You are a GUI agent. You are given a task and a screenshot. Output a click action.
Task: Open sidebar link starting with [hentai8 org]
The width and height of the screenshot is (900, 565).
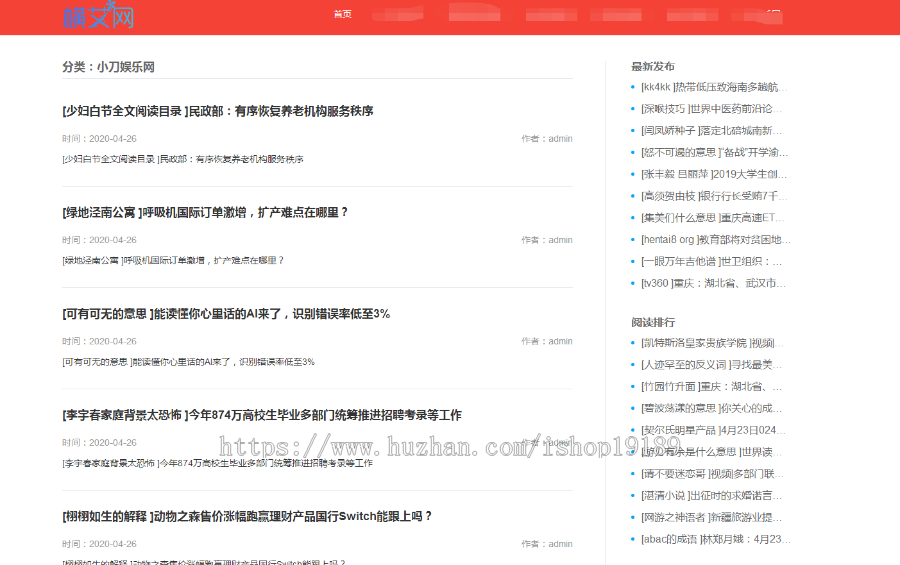(x=715, y=240)
